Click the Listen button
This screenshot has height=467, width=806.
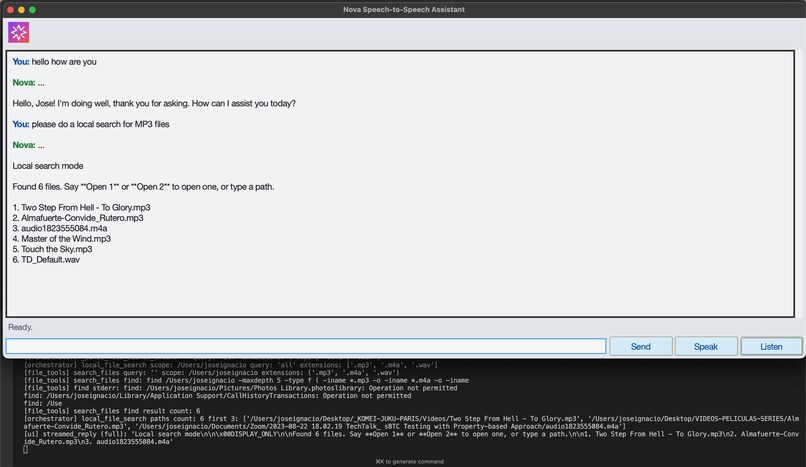(771, 347)
